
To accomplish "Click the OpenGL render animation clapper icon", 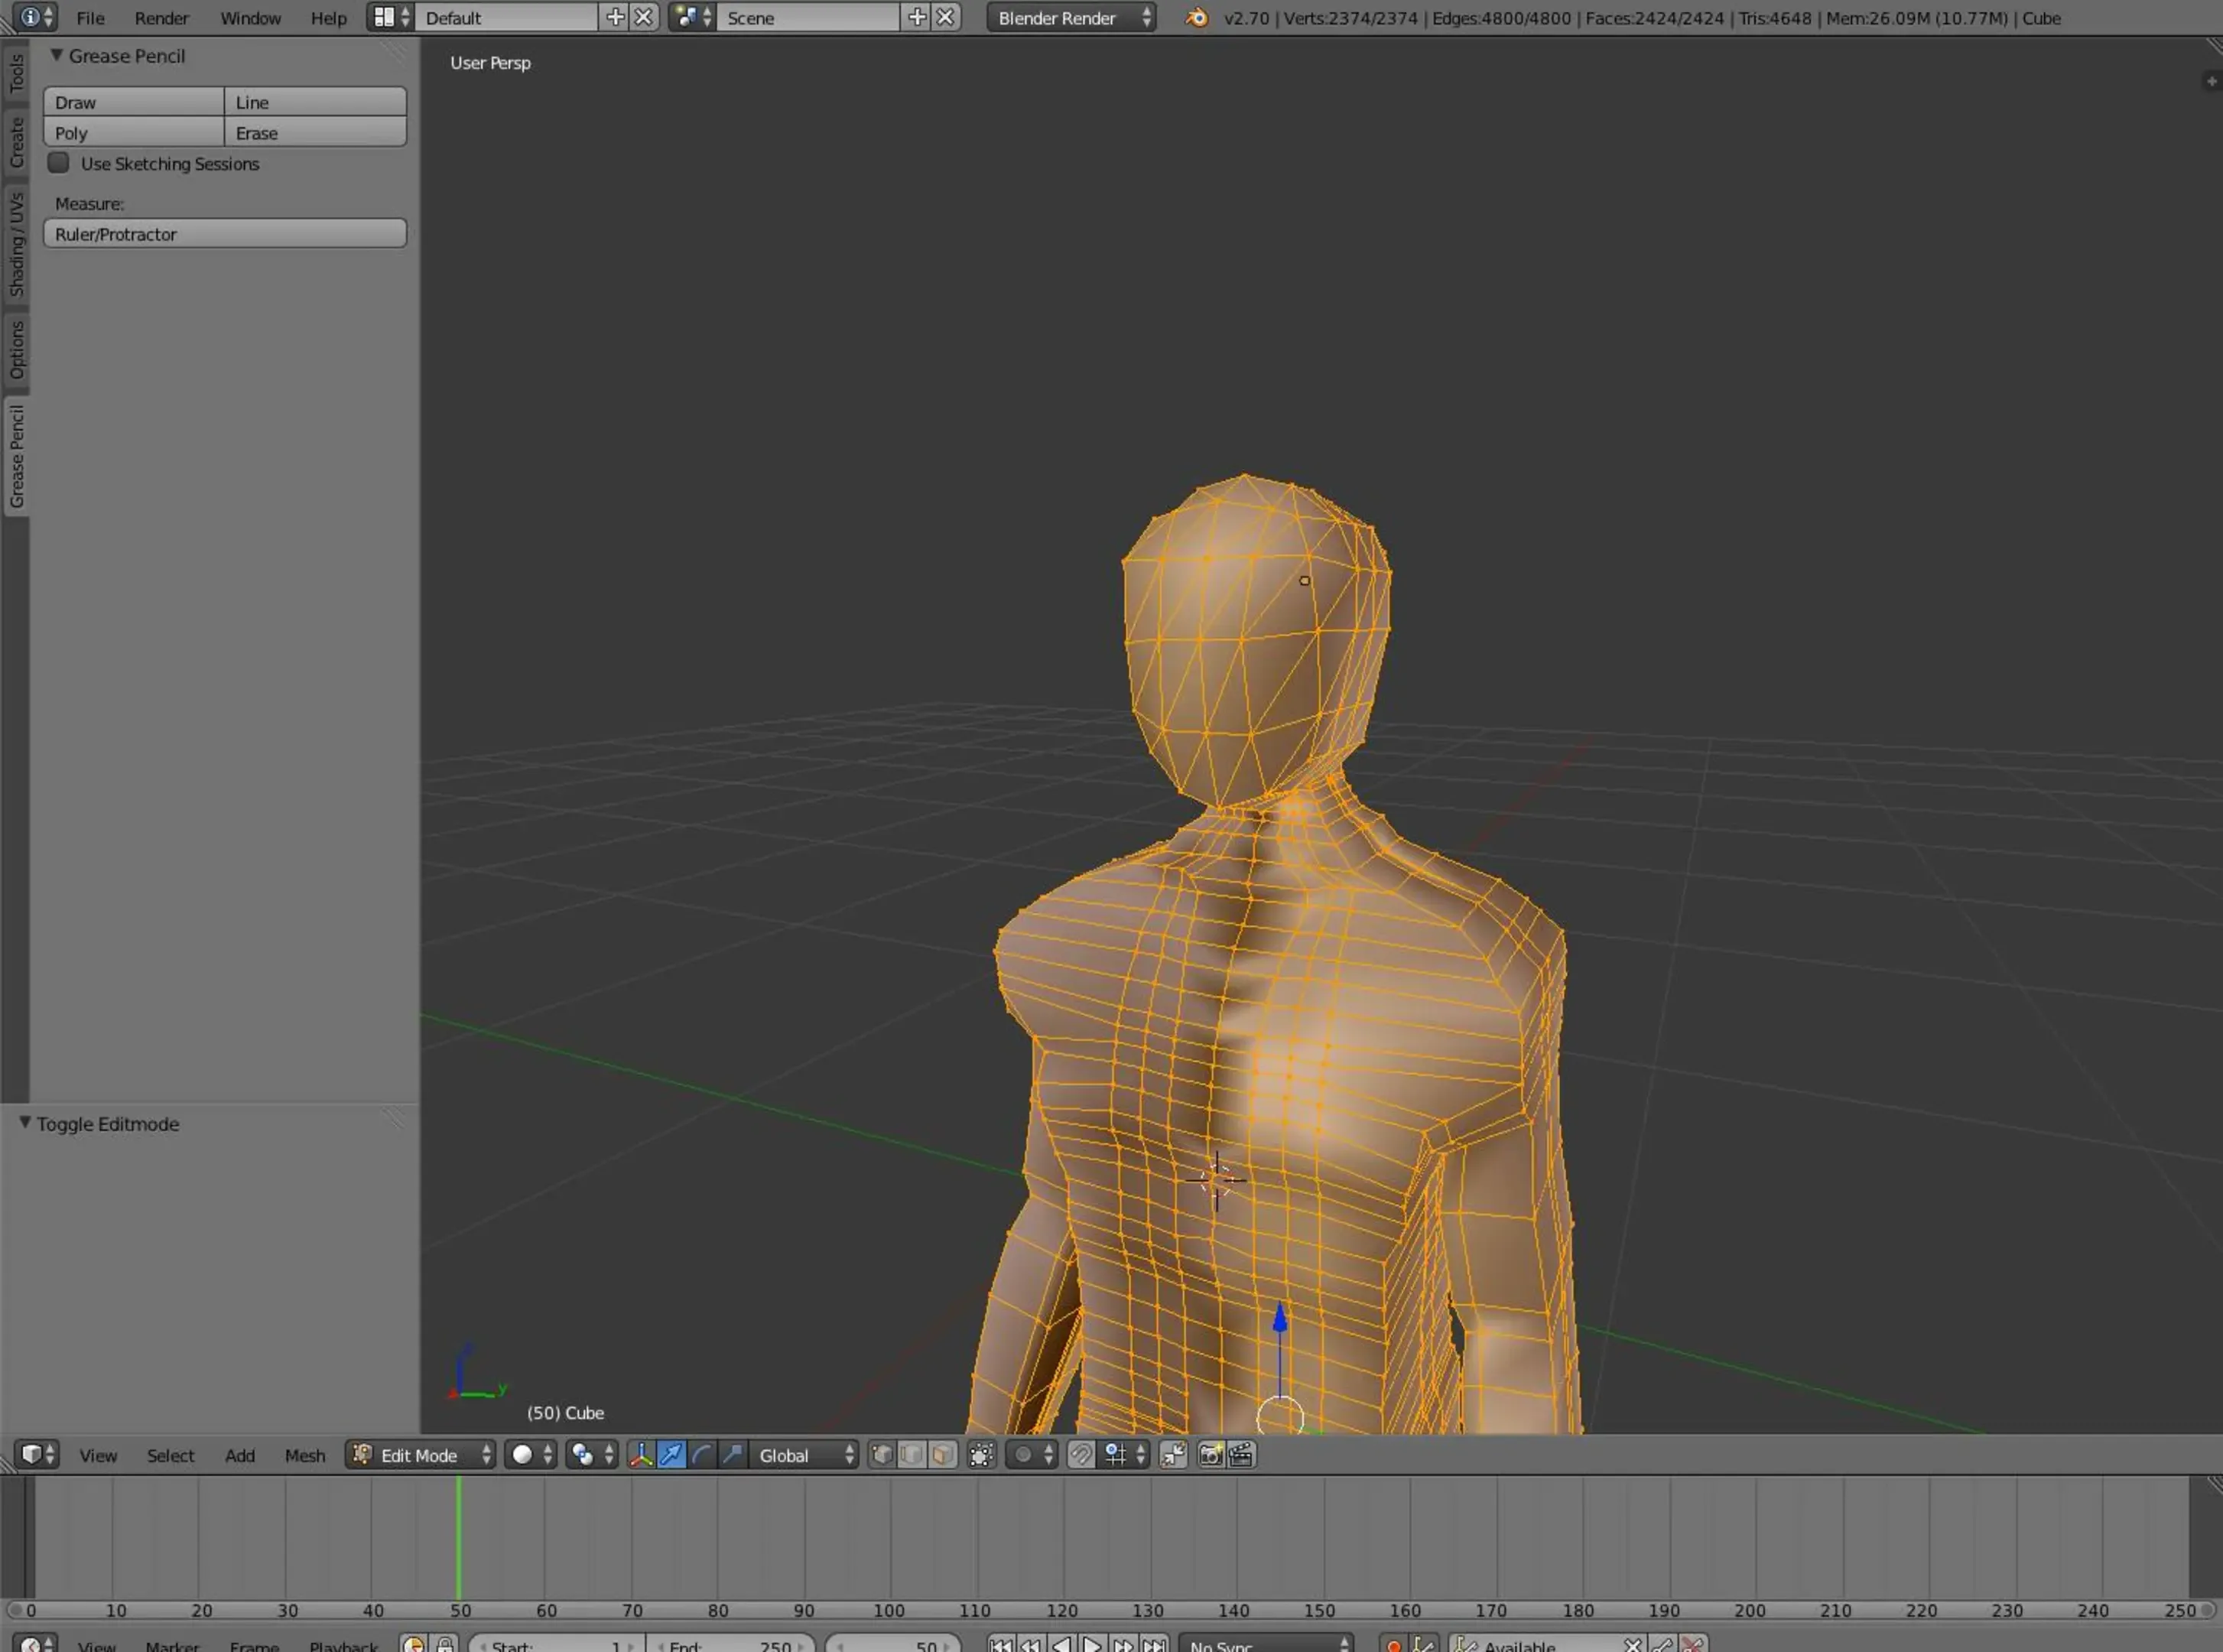I will tap(1241, 1455).
